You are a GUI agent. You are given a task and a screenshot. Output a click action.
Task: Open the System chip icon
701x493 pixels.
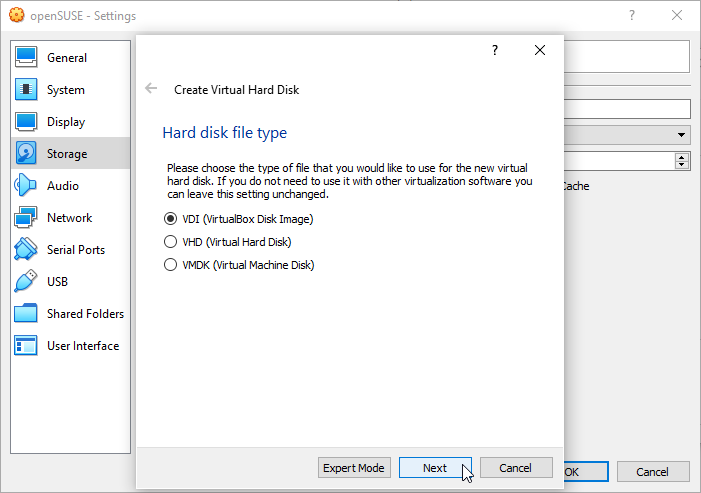pos(27,90)
